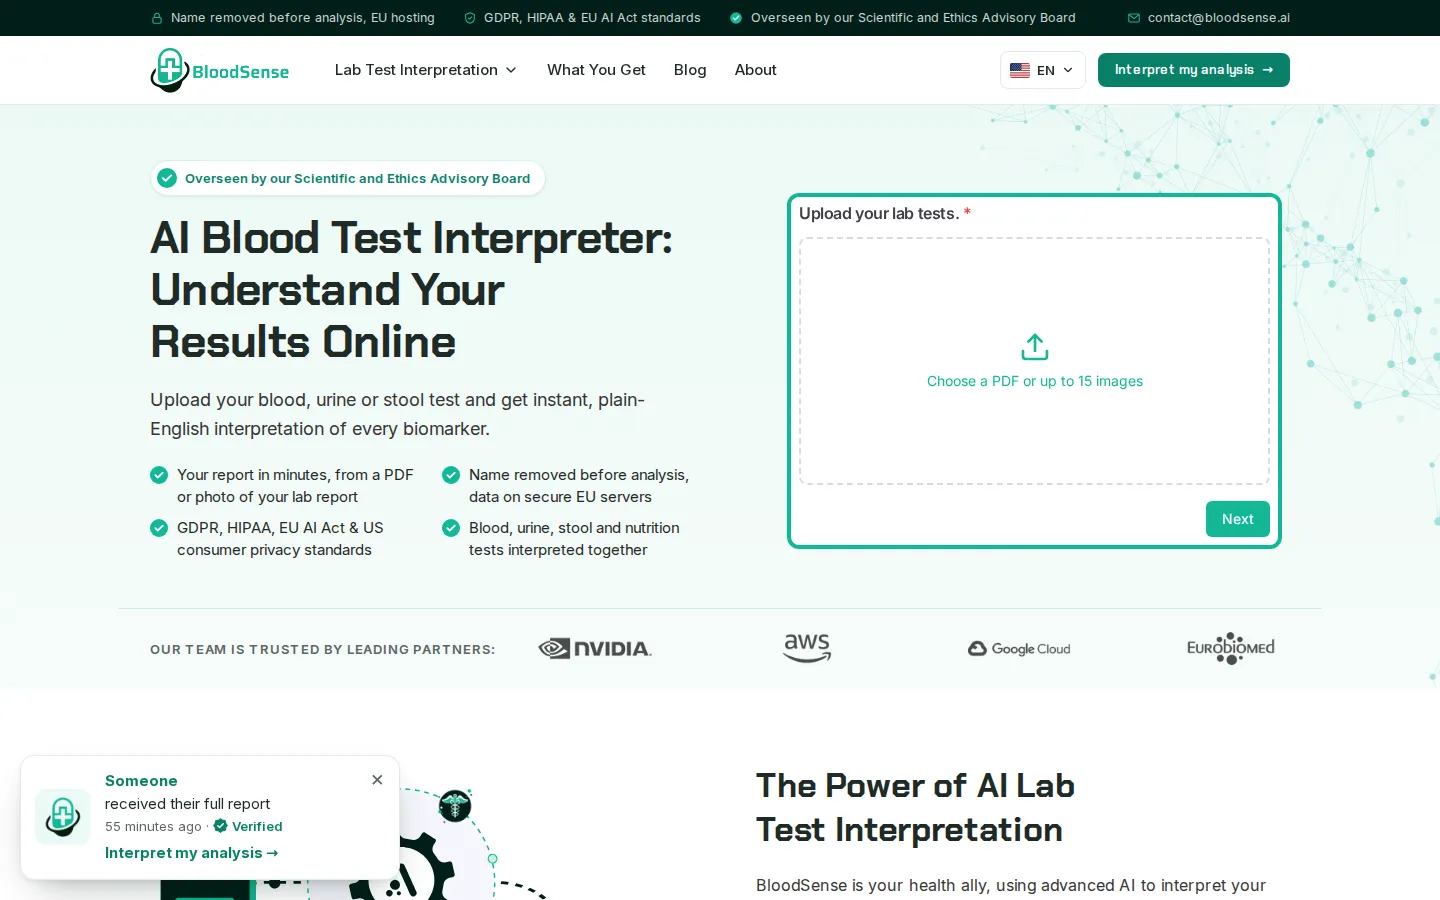
Task: Click the Google Cloud partner logo
Action: pos(1019,649)
